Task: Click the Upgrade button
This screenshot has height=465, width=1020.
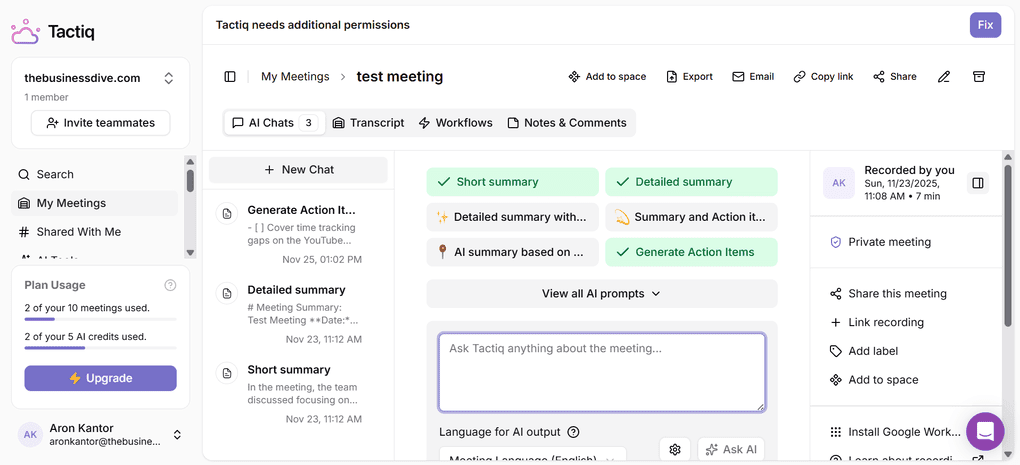Action: pos(101,378)
